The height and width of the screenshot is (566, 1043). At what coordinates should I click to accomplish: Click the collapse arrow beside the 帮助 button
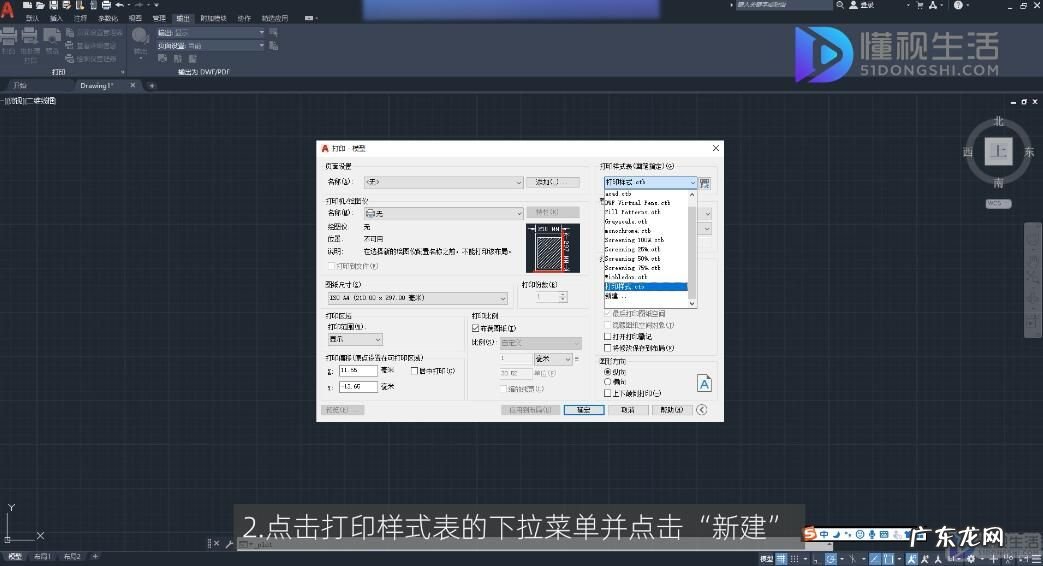coord(702,410)
